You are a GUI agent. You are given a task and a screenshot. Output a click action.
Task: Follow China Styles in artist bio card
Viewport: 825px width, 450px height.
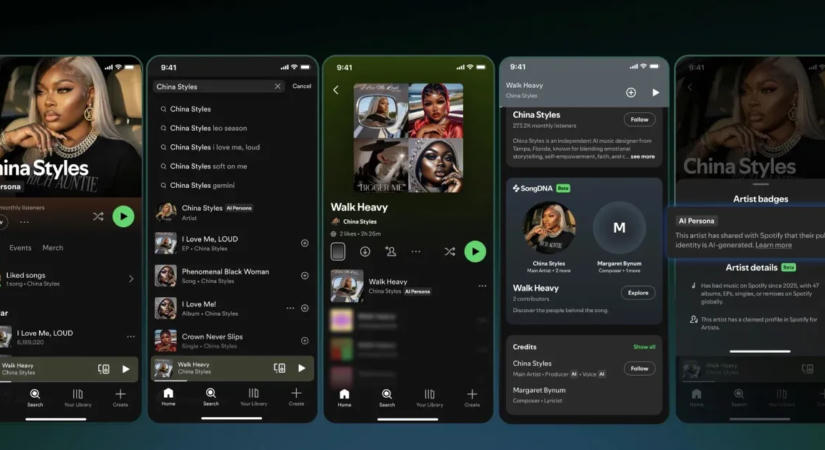point(640,119)
